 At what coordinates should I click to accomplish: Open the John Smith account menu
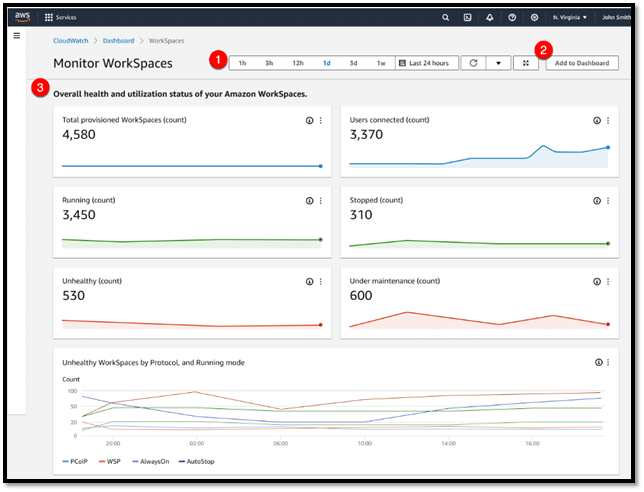[616, 17]
